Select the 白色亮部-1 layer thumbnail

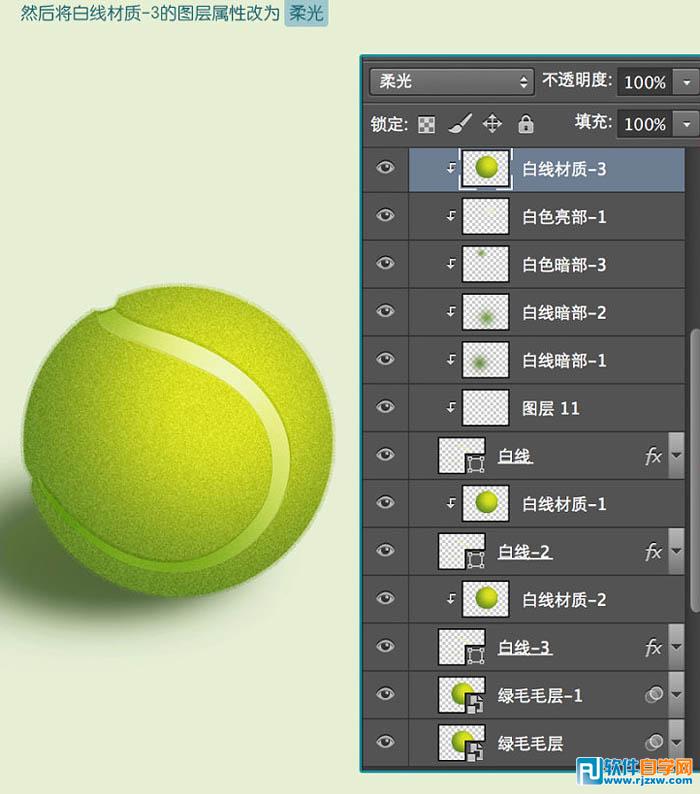pyautogui.click(x=486, y=216)
